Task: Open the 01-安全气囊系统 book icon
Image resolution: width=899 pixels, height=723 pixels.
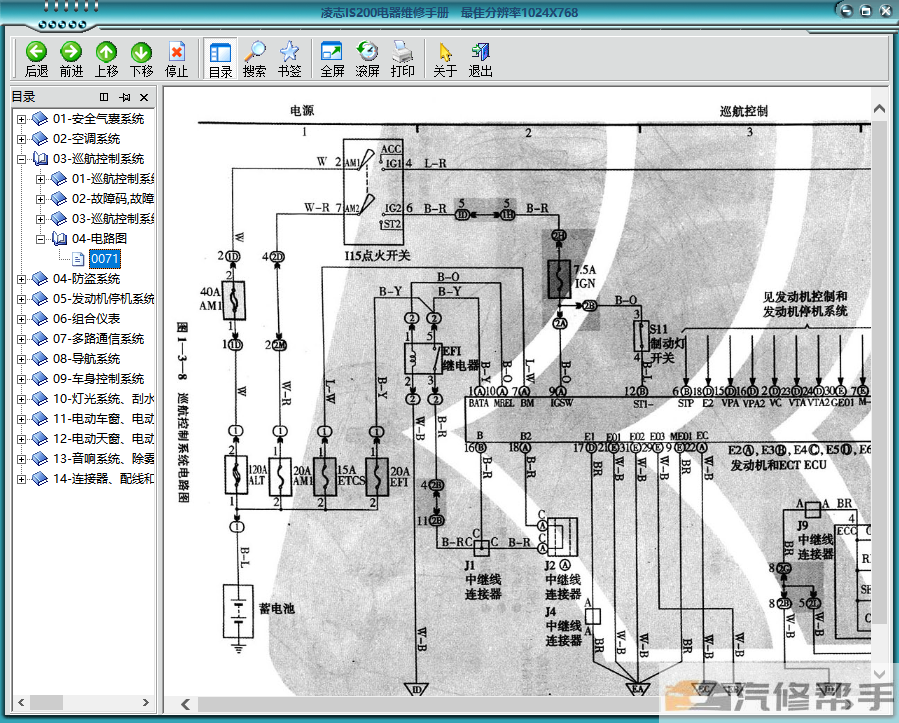Action: pyautogui.click(x=40, y=119)
